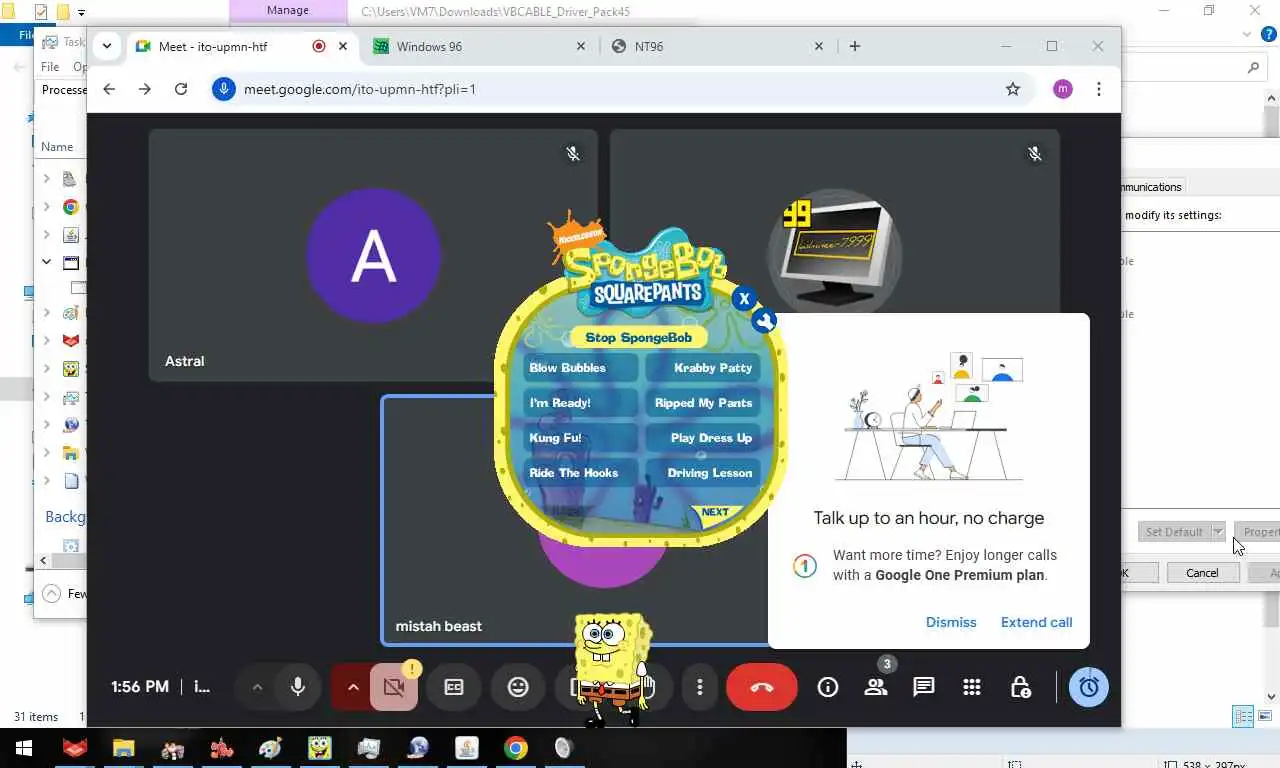Send an emoji reaction
The width and height of the screenshot is (1280, 768).
(x=518, y=687)
